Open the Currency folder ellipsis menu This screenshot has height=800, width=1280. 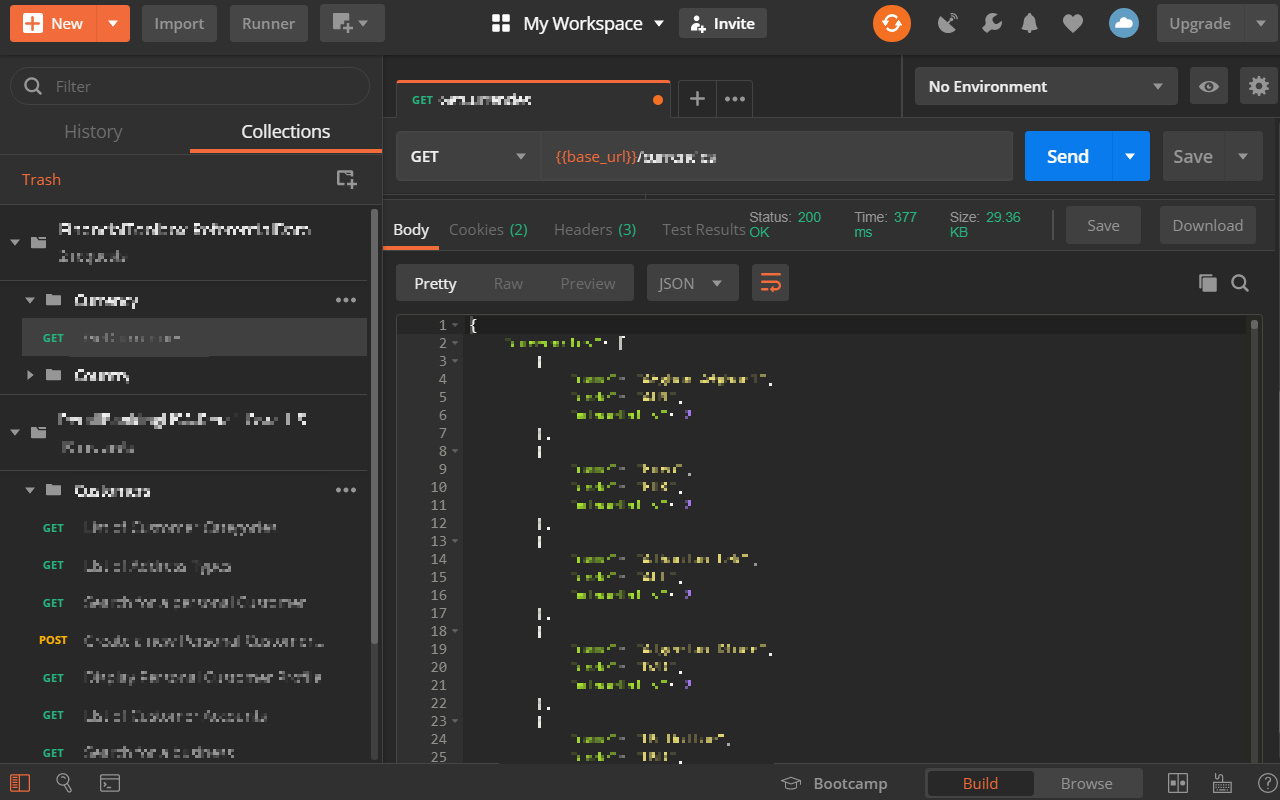pyautogui.click(x=346, y=300)
